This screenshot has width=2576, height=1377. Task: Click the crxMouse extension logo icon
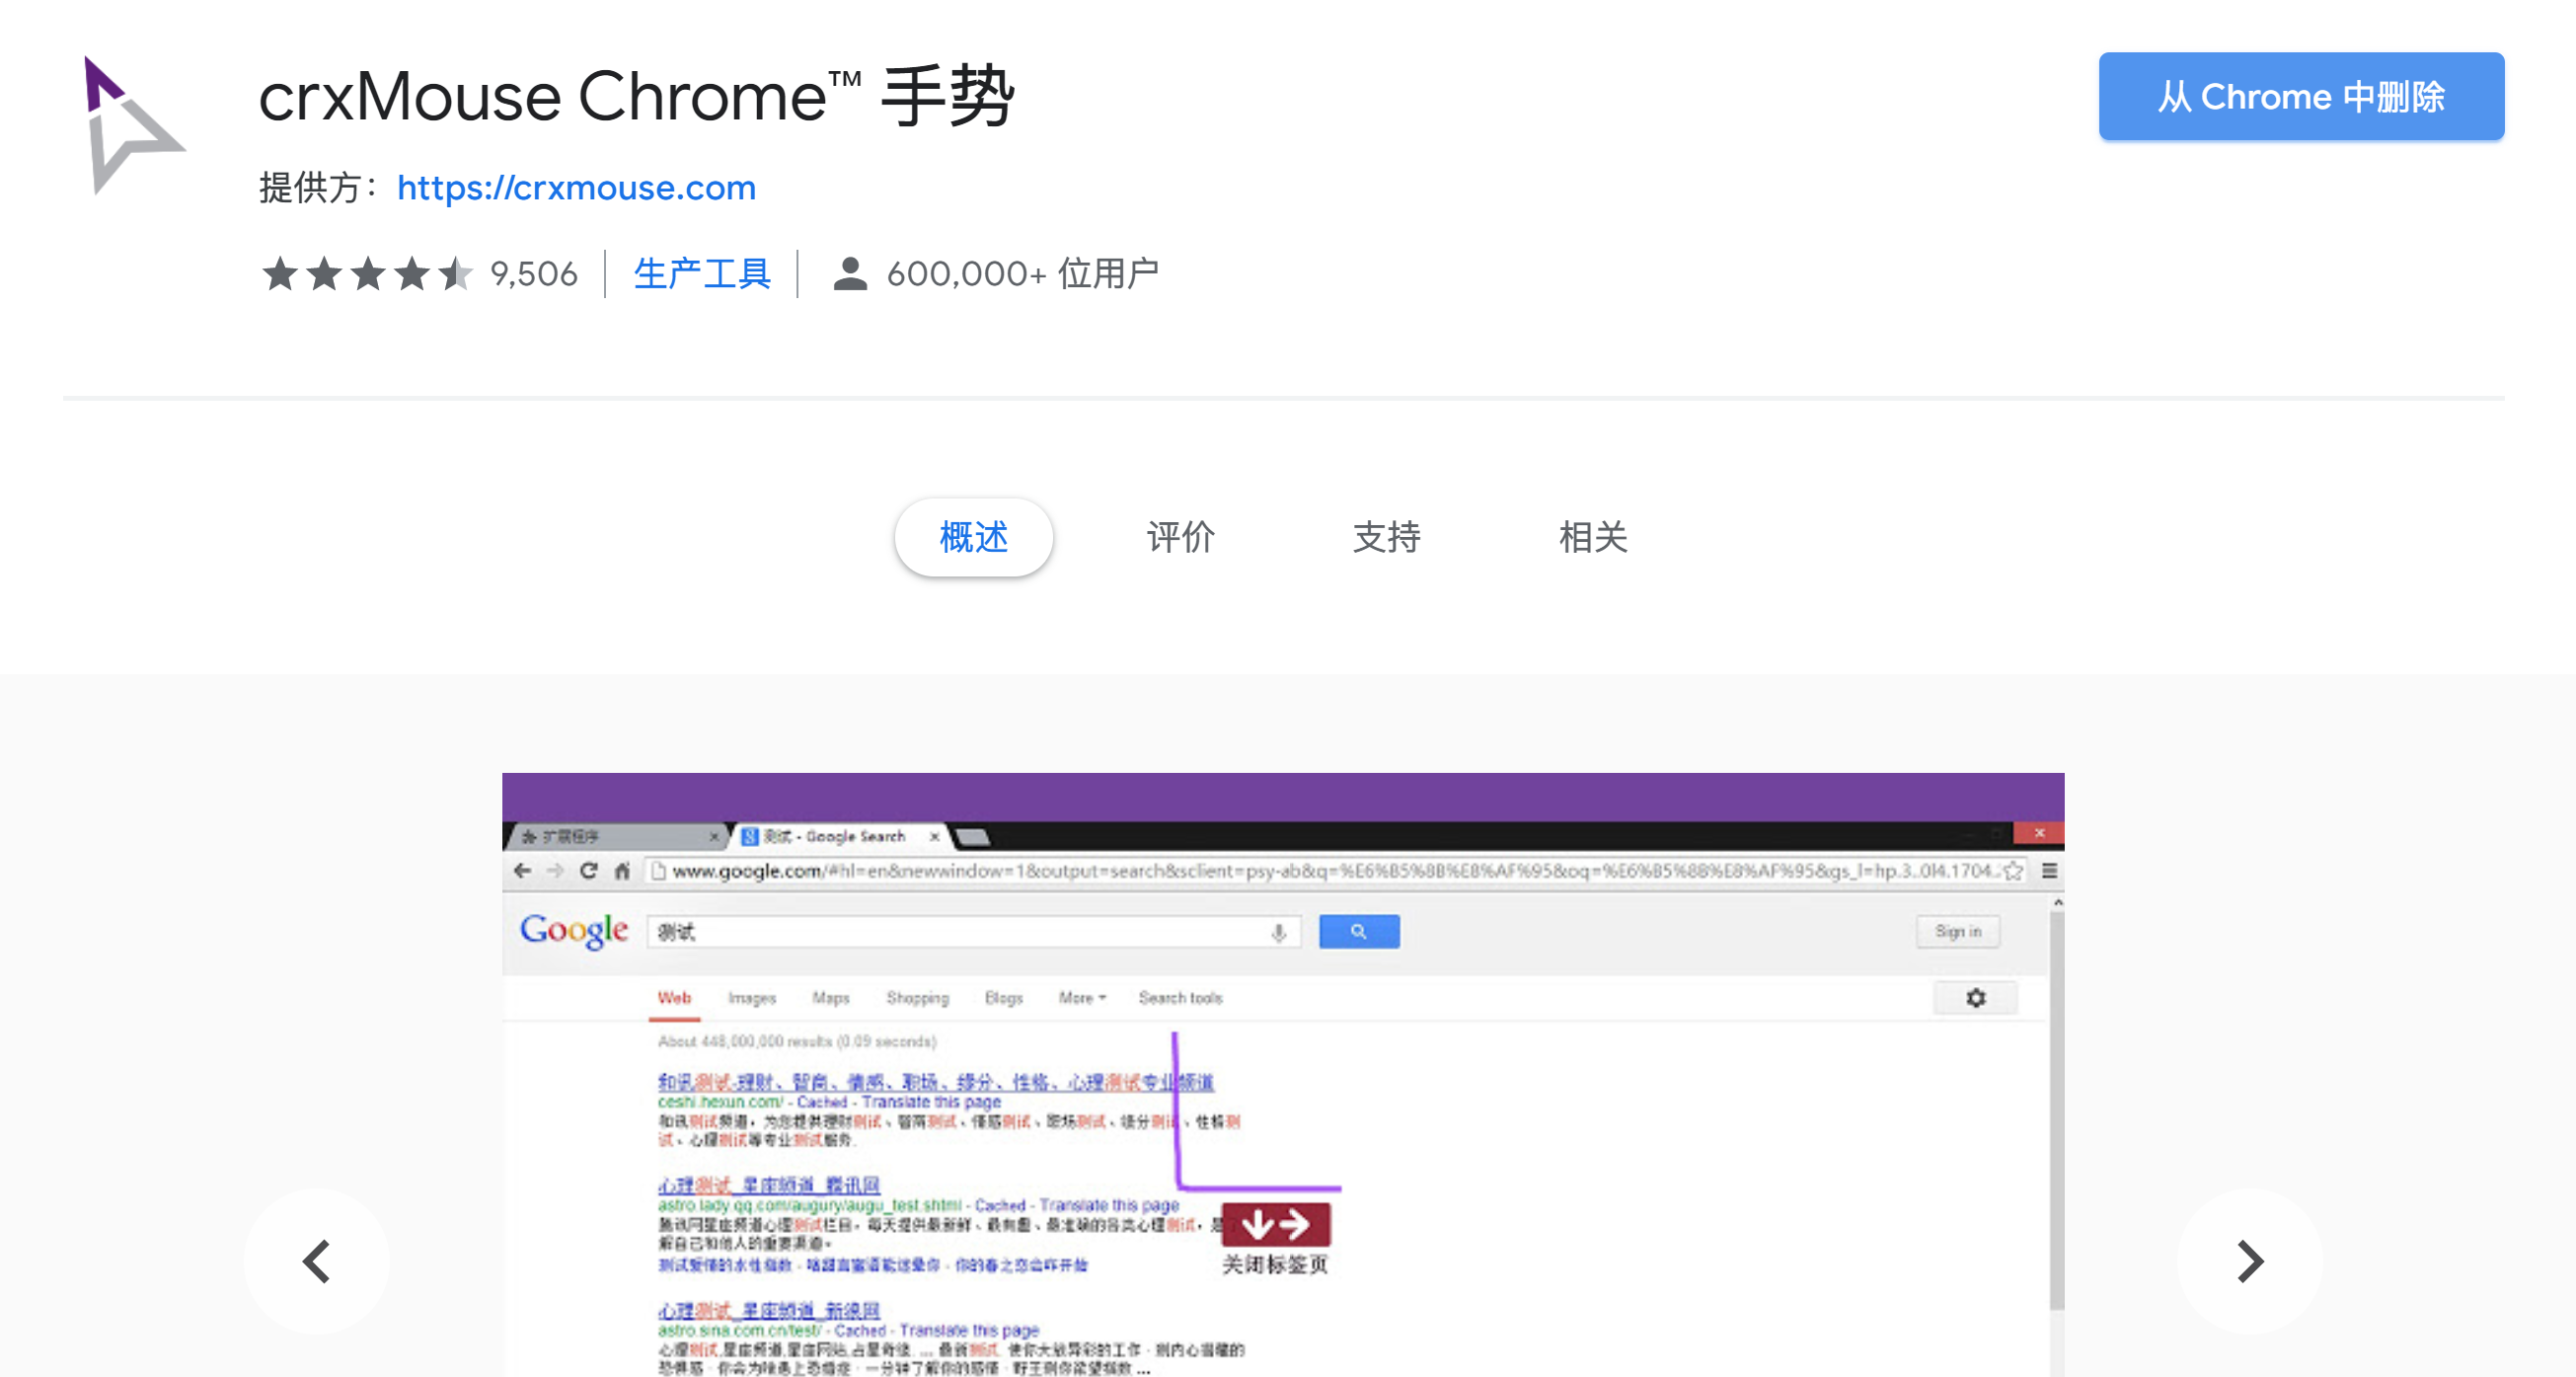(x=133, y=124)
